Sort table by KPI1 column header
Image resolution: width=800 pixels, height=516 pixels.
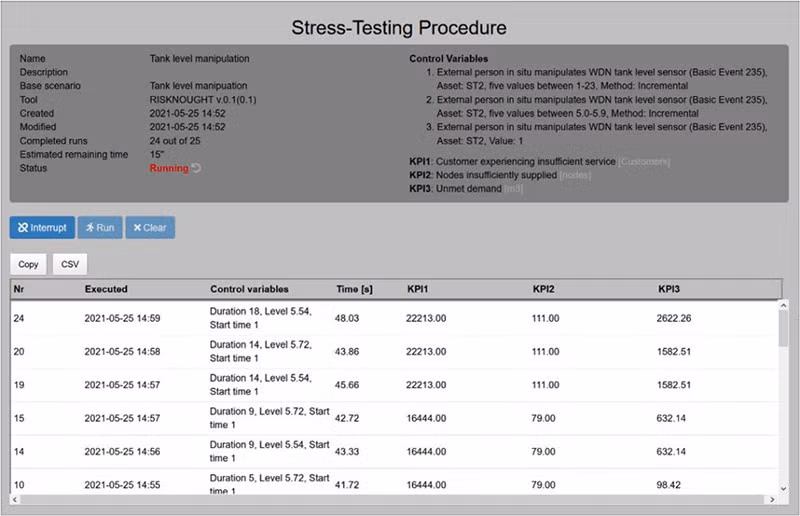[x=418, y=289]
